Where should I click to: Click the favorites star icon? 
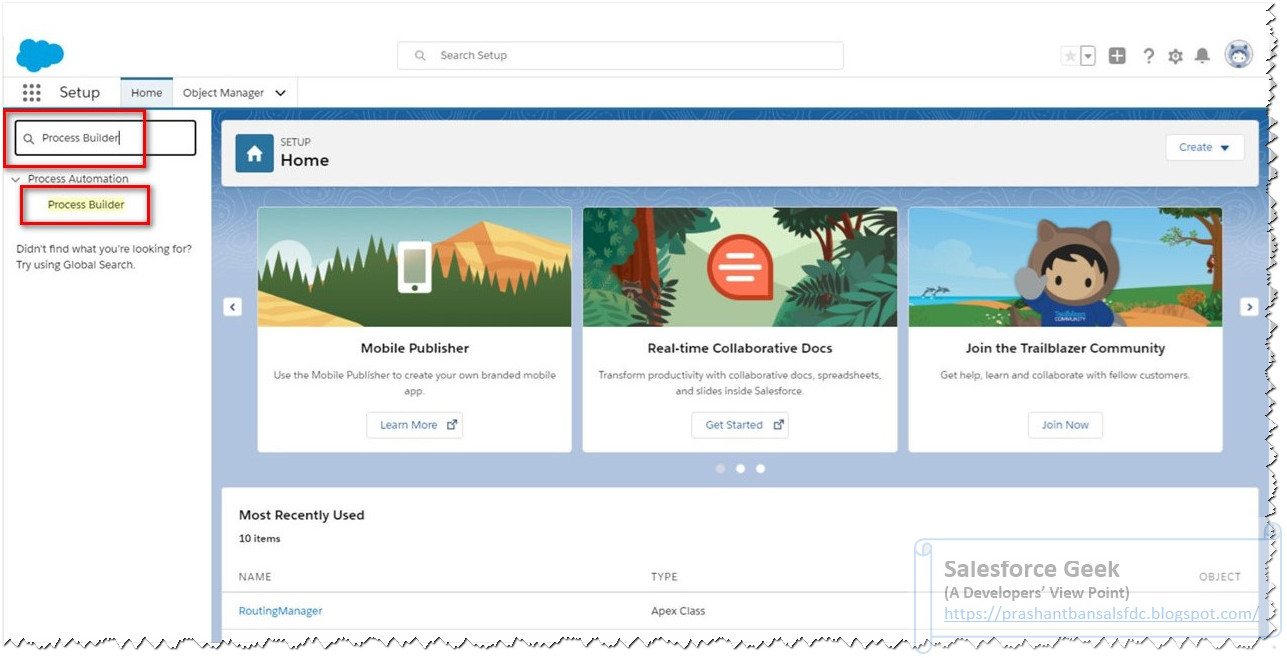(x=1070, y=56)
